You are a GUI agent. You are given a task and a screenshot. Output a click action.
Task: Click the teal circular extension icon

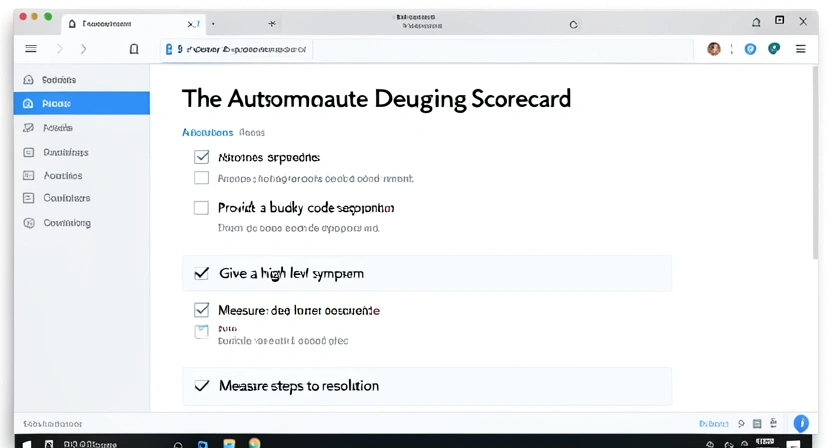click(774, 49)
